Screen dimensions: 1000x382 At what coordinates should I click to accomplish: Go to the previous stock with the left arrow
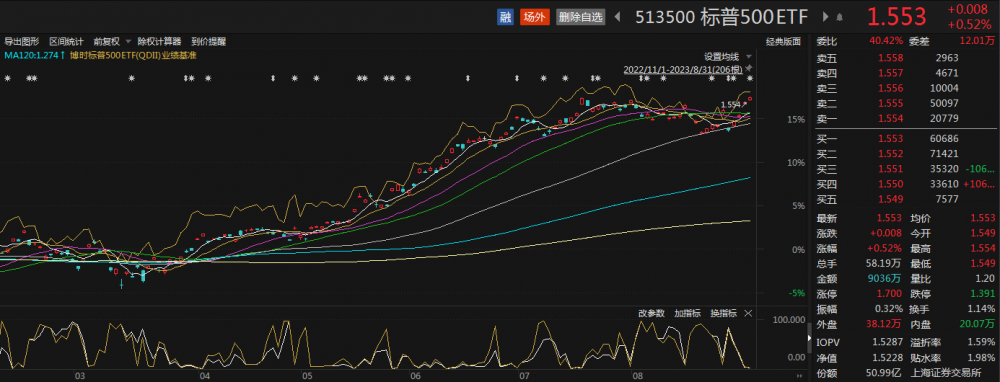pos(617,17)
